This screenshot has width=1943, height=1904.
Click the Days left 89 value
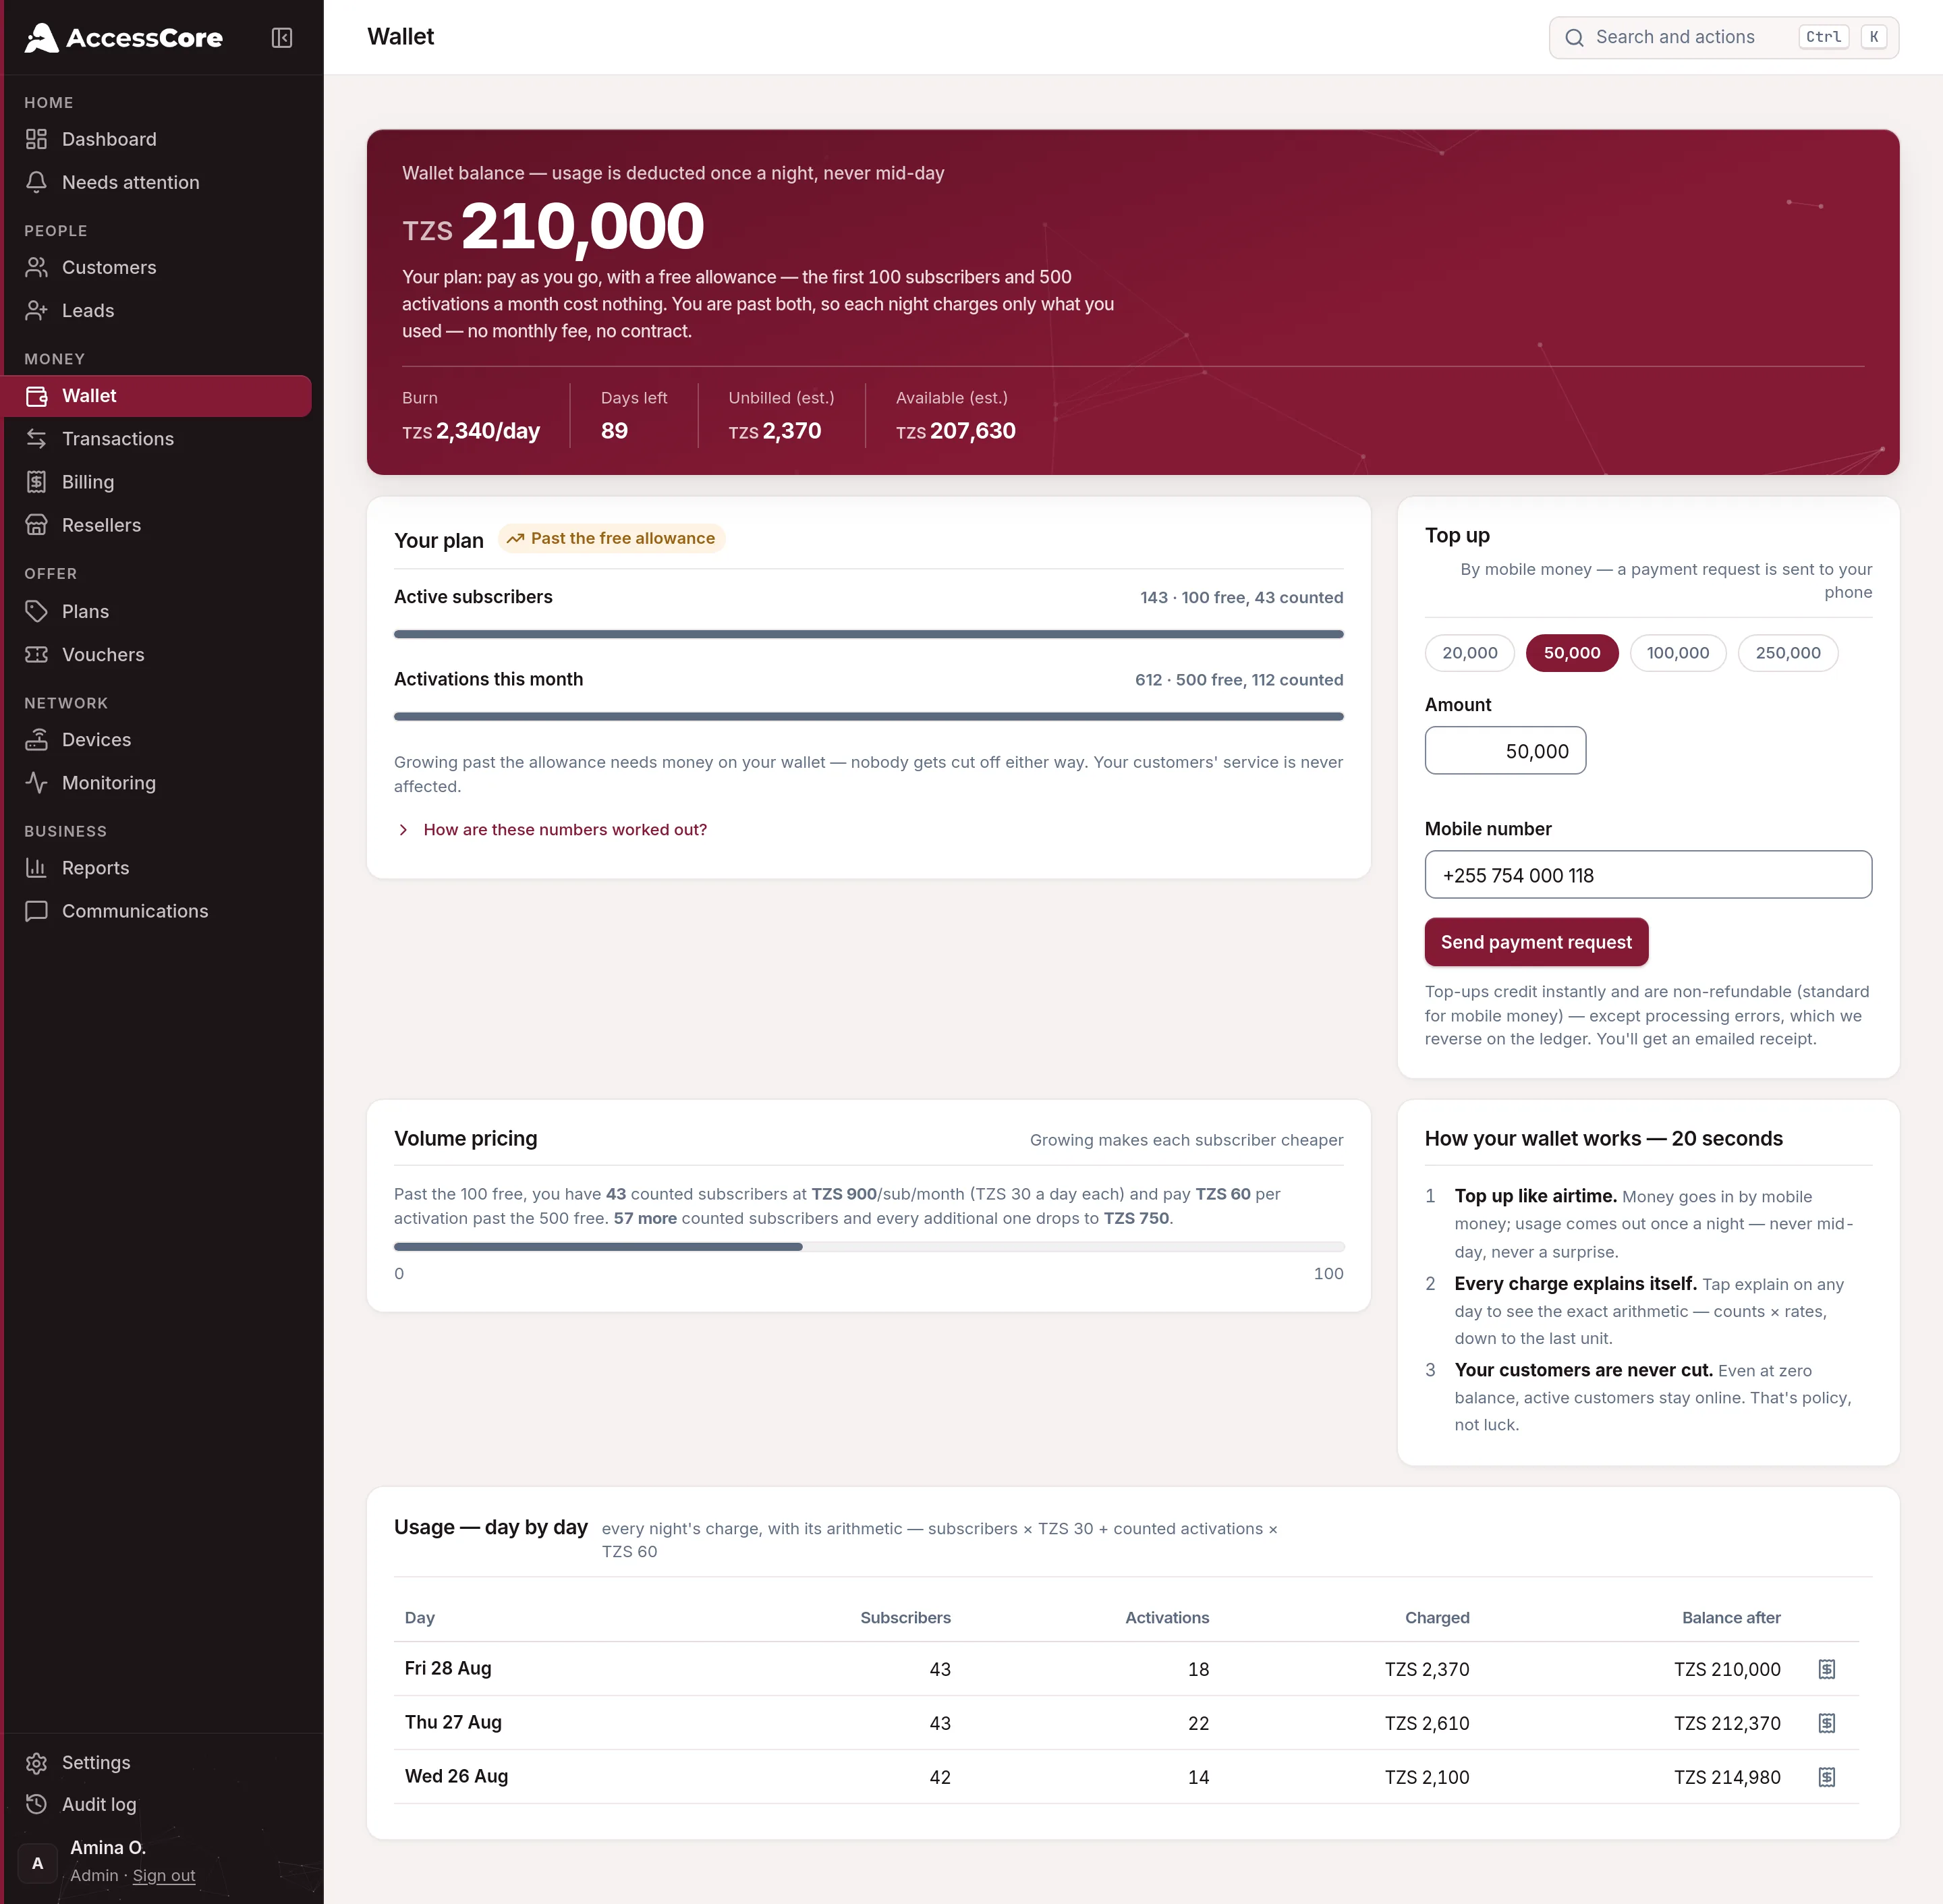(614, 431)
